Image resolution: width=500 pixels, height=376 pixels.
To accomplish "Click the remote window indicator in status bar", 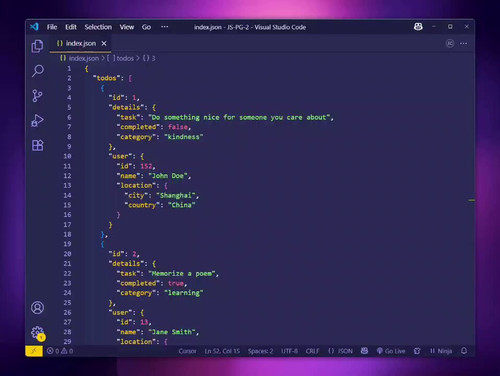I will [x=34, y=351].
